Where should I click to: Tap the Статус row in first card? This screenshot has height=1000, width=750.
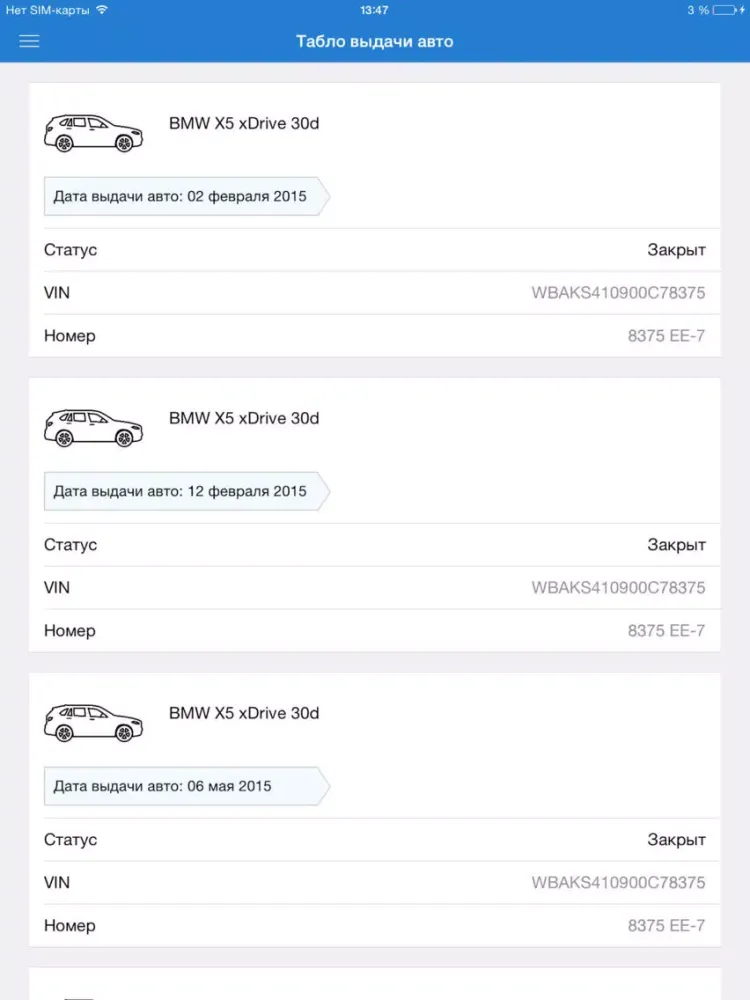(x=374, y=250)
